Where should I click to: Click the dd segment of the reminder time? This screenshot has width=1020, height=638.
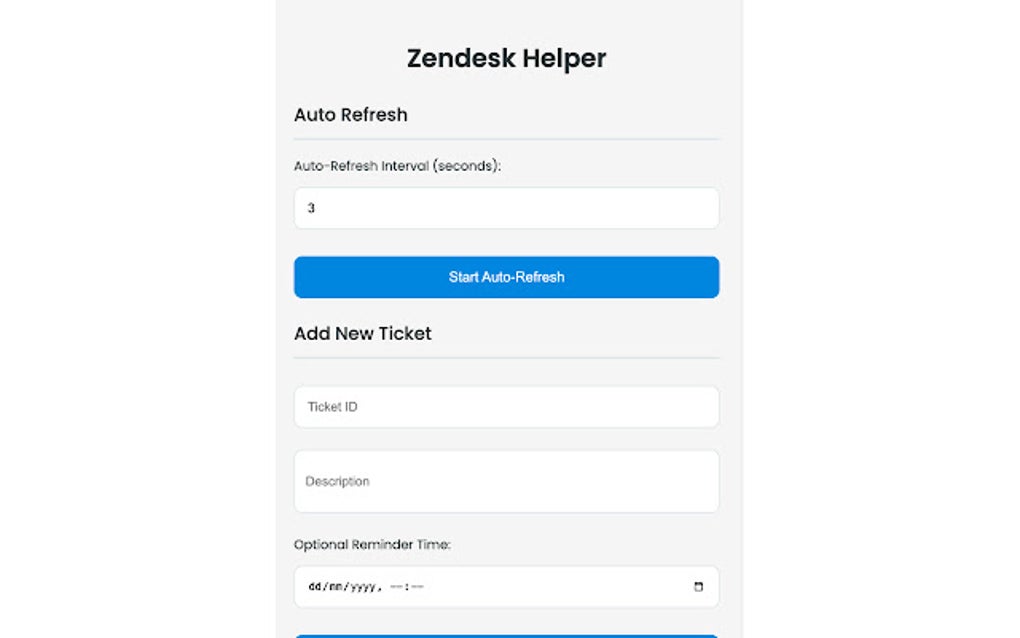tap(313, 587)
